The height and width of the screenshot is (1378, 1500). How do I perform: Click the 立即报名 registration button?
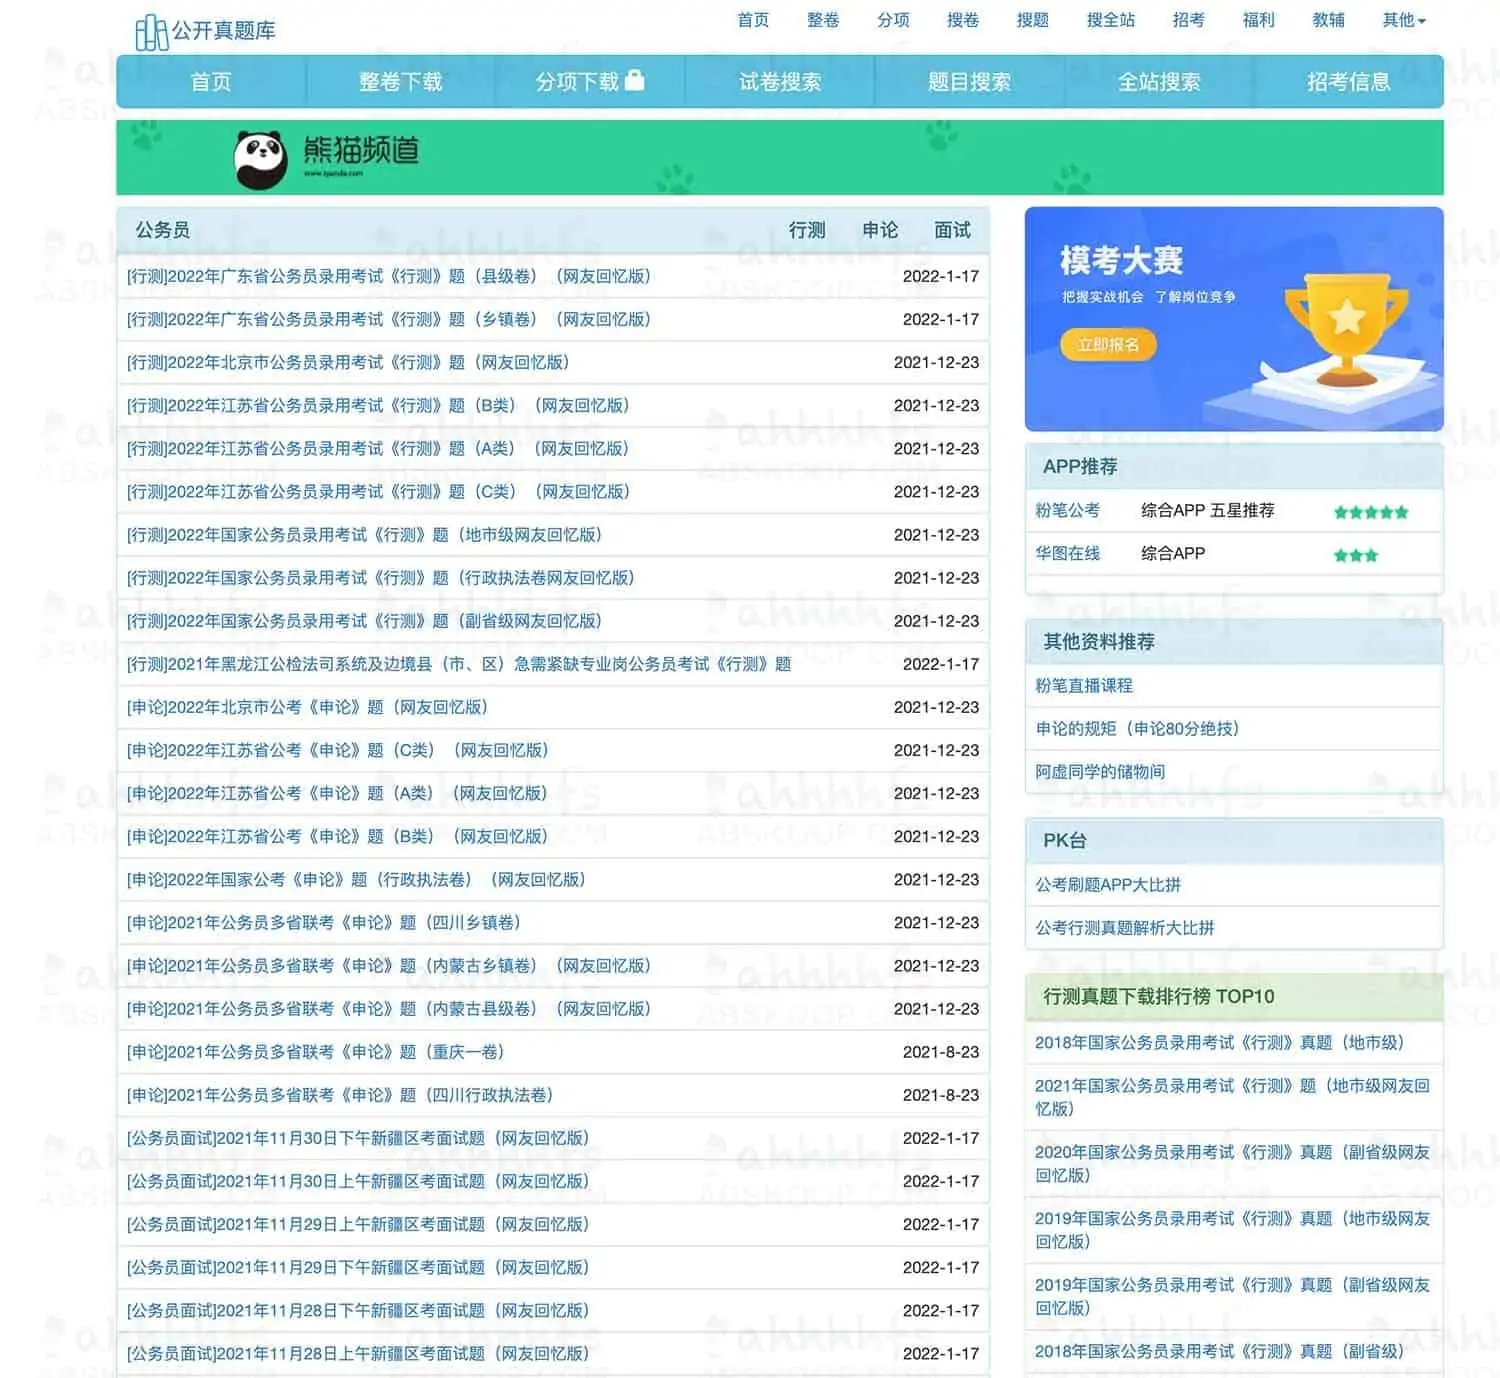pyautogui.click(x=1108, y=345)
